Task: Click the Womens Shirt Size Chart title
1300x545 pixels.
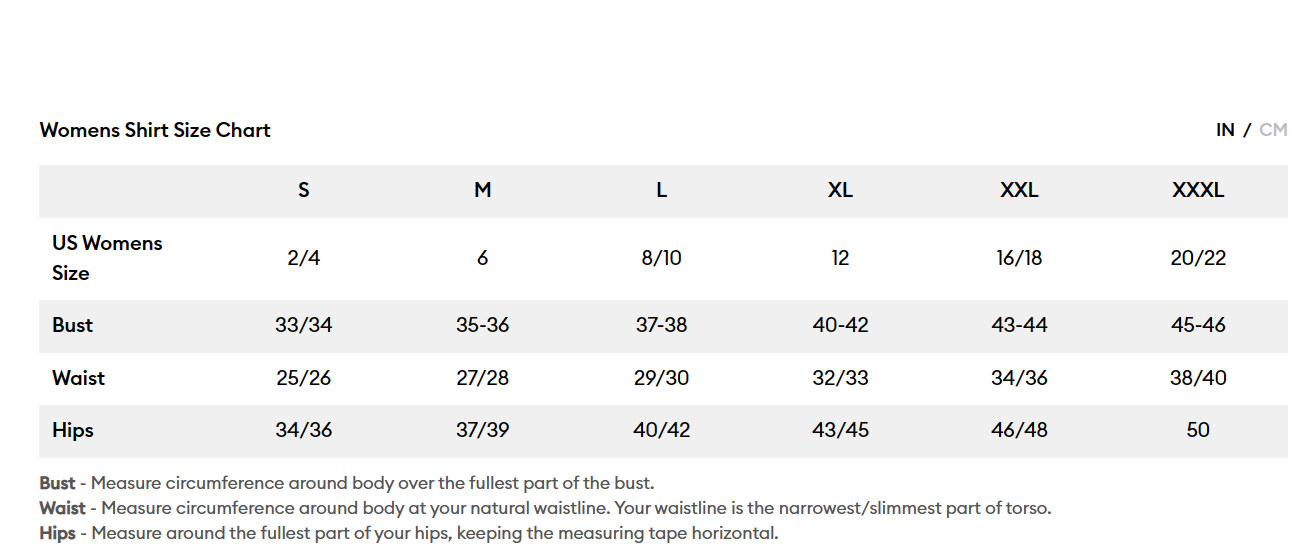Action: click(155, 130)
